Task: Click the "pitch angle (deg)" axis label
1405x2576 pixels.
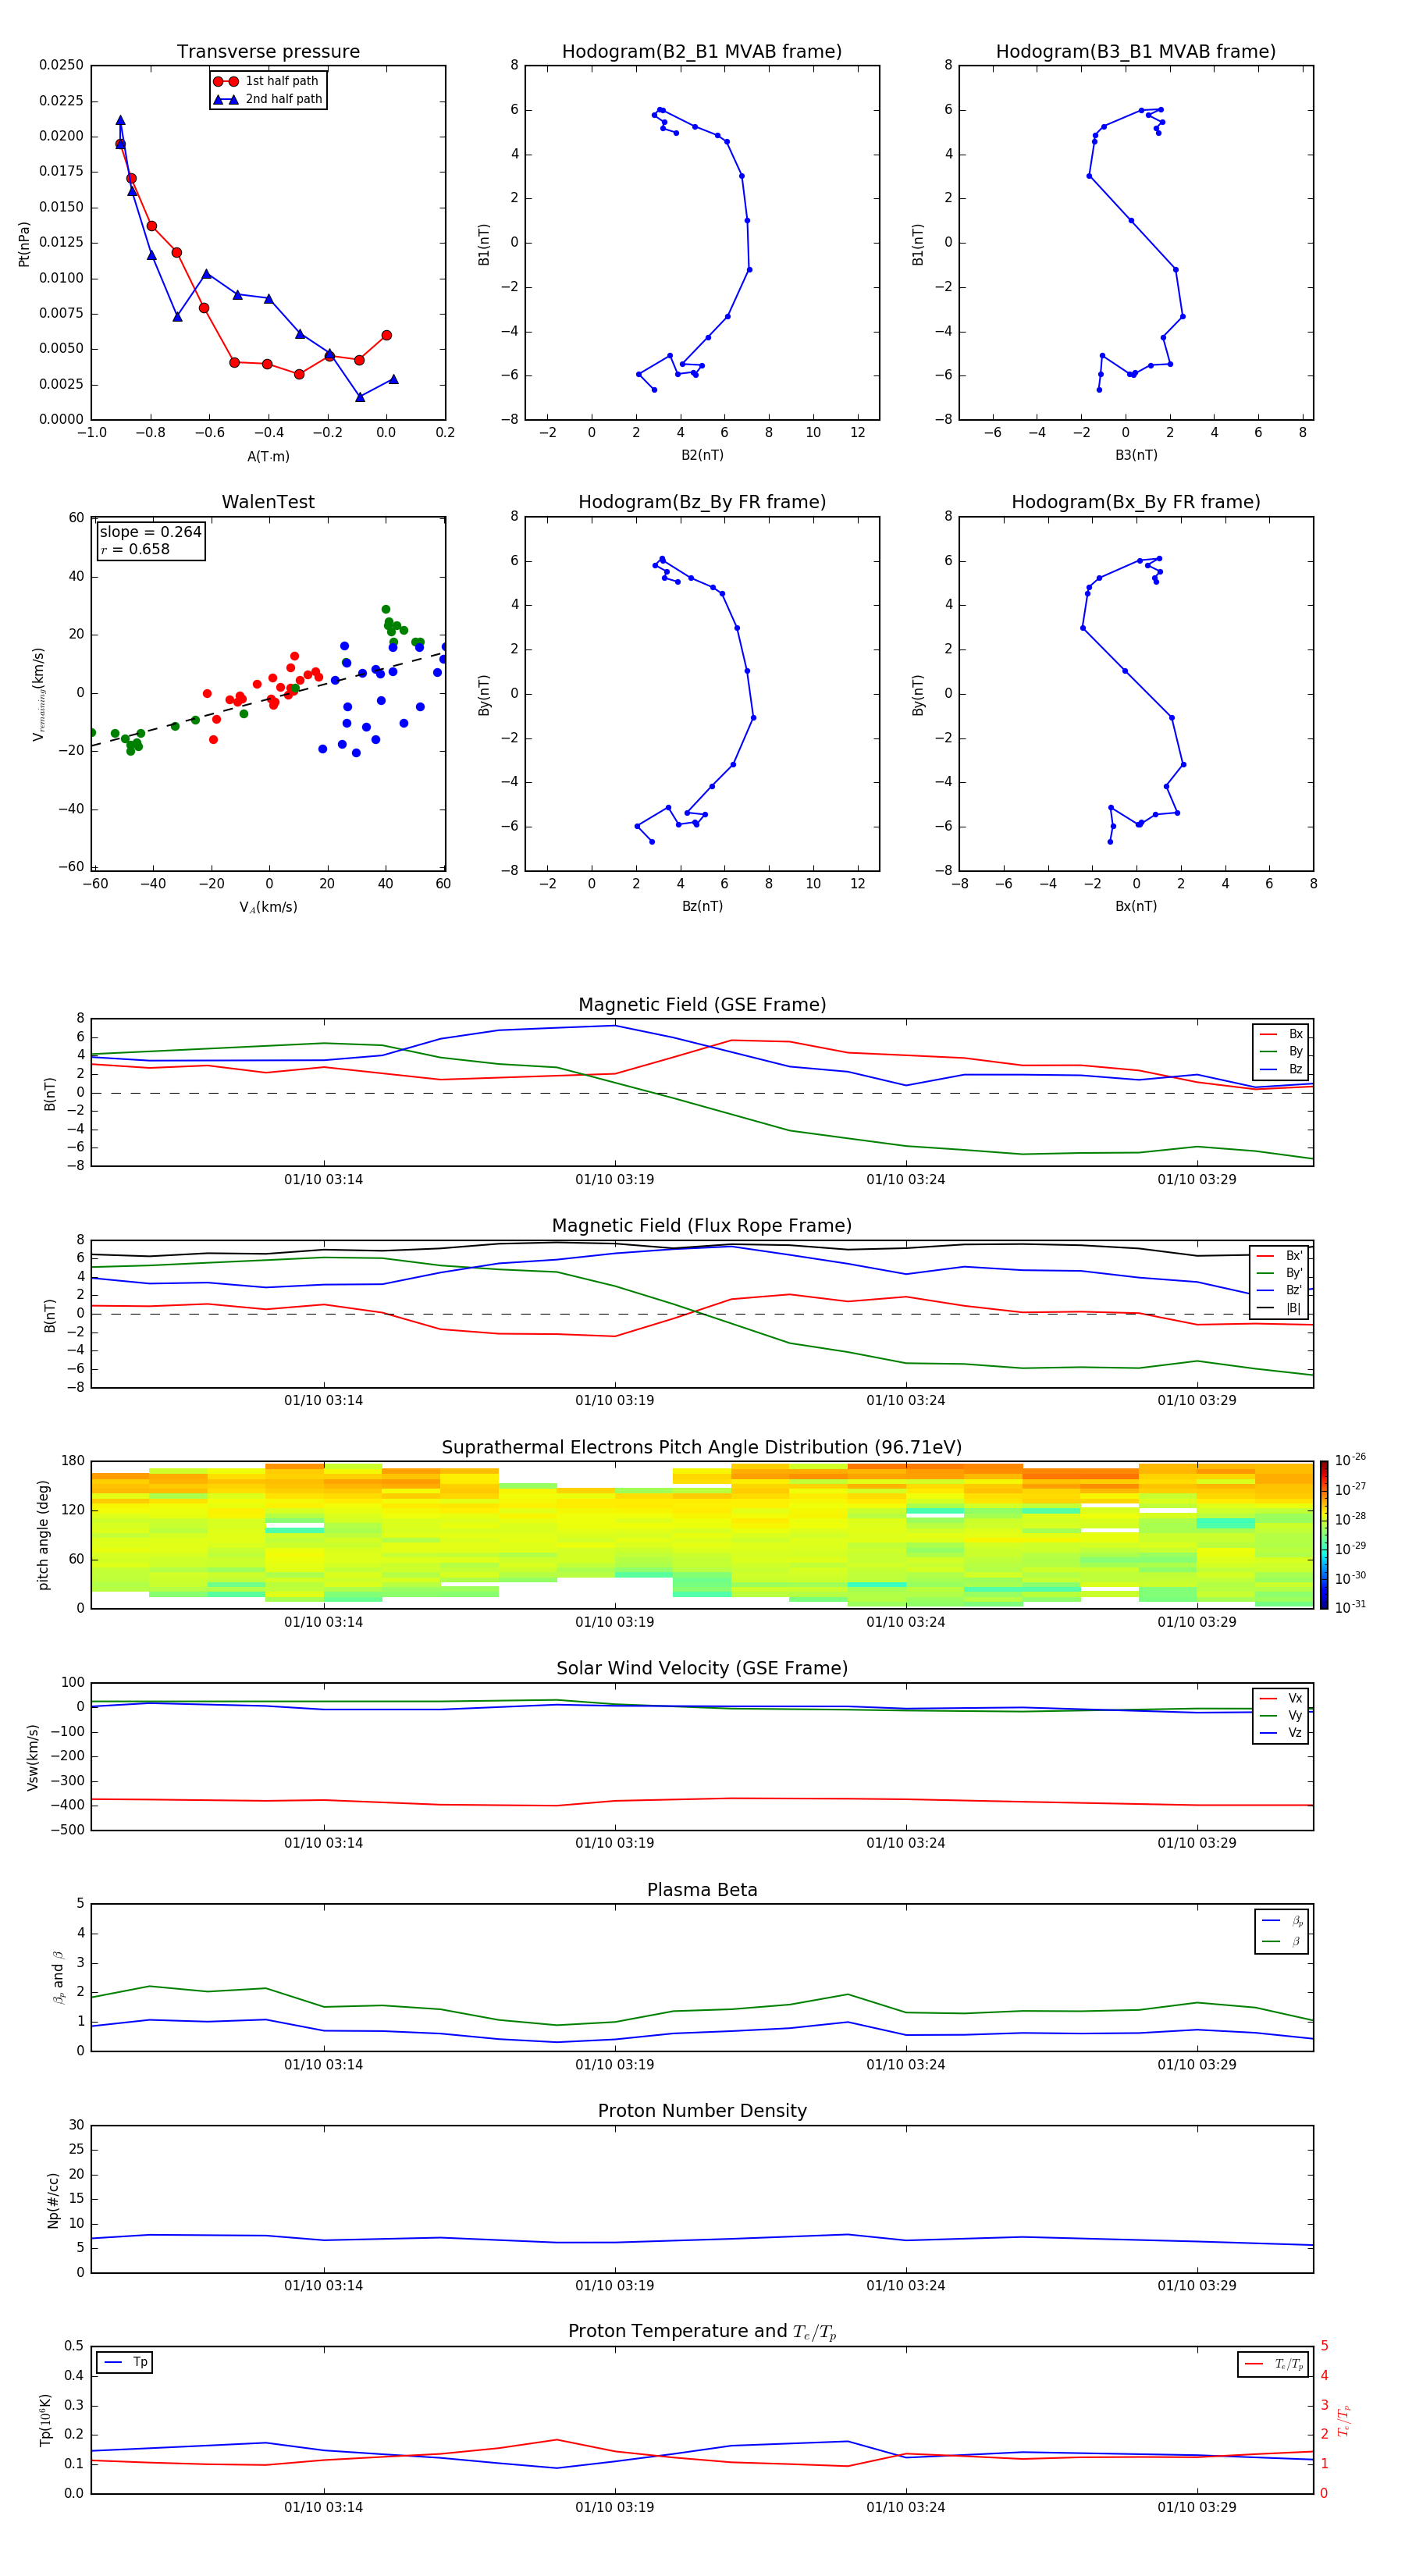Action: (x=43, y=1534)
